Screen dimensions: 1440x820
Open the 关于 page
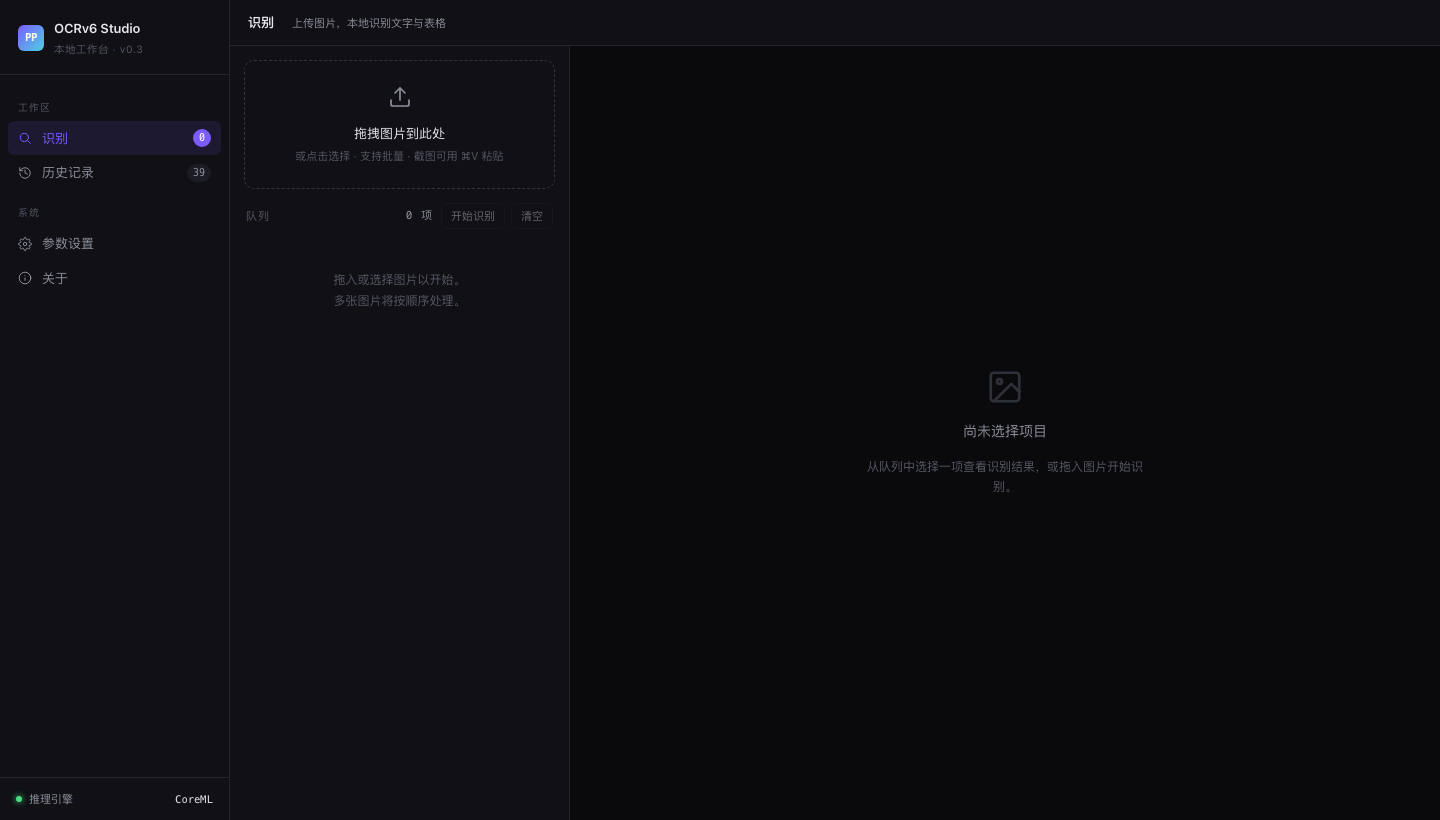click(x=114, y=278)
